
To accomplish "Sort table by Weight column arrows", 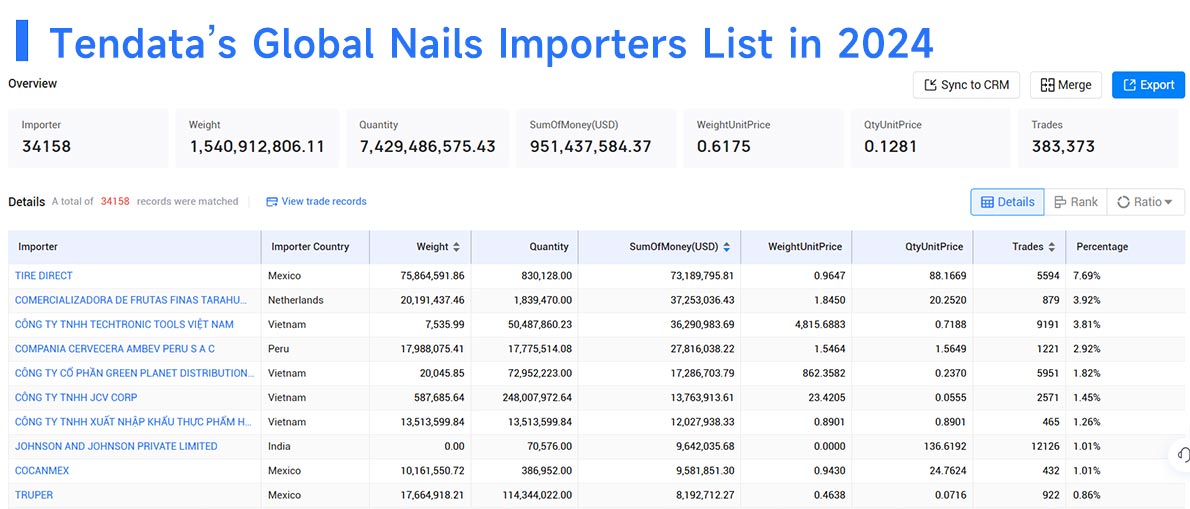I will click(456, 247).
